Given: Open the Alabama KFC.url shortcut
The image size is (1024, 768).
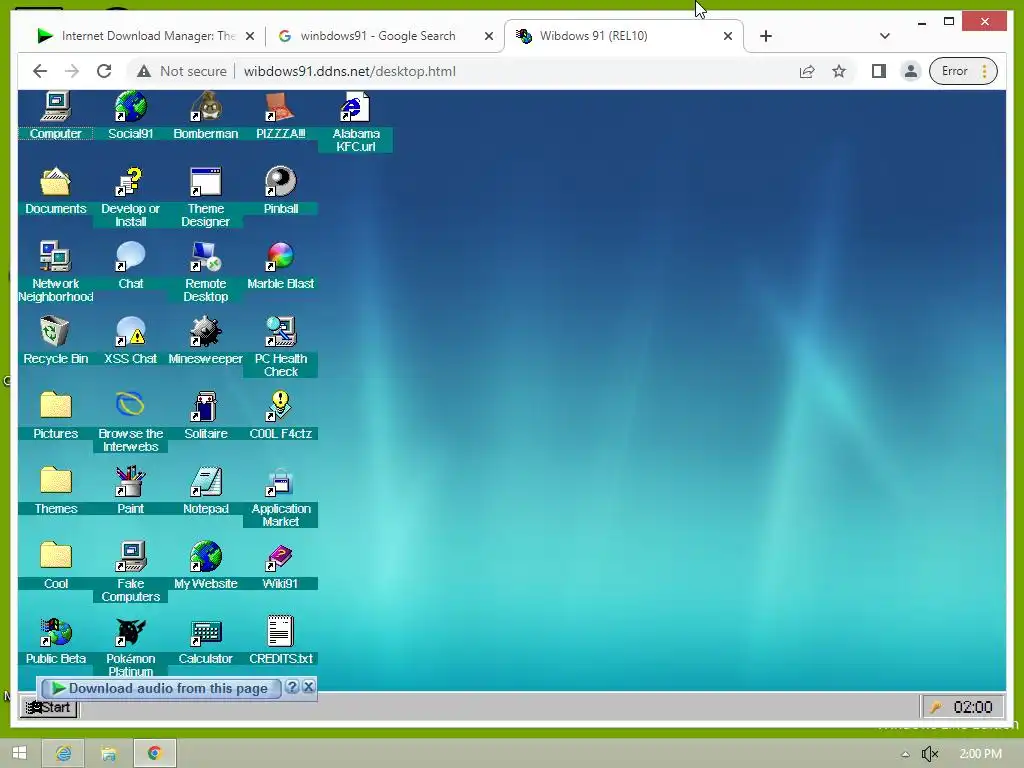Looking at the screenshot, I should 356,122.
